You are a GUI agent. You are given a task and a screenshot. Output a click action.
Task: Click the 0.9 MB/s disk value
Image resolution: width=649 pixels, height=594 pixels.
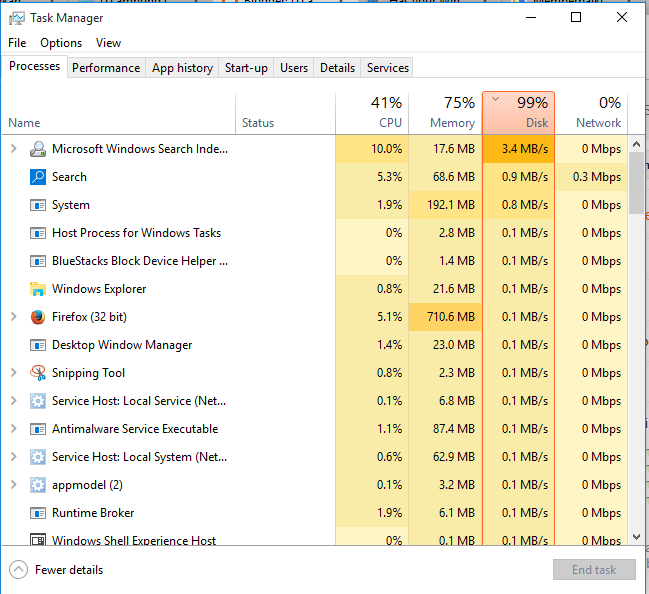point(525,177)
